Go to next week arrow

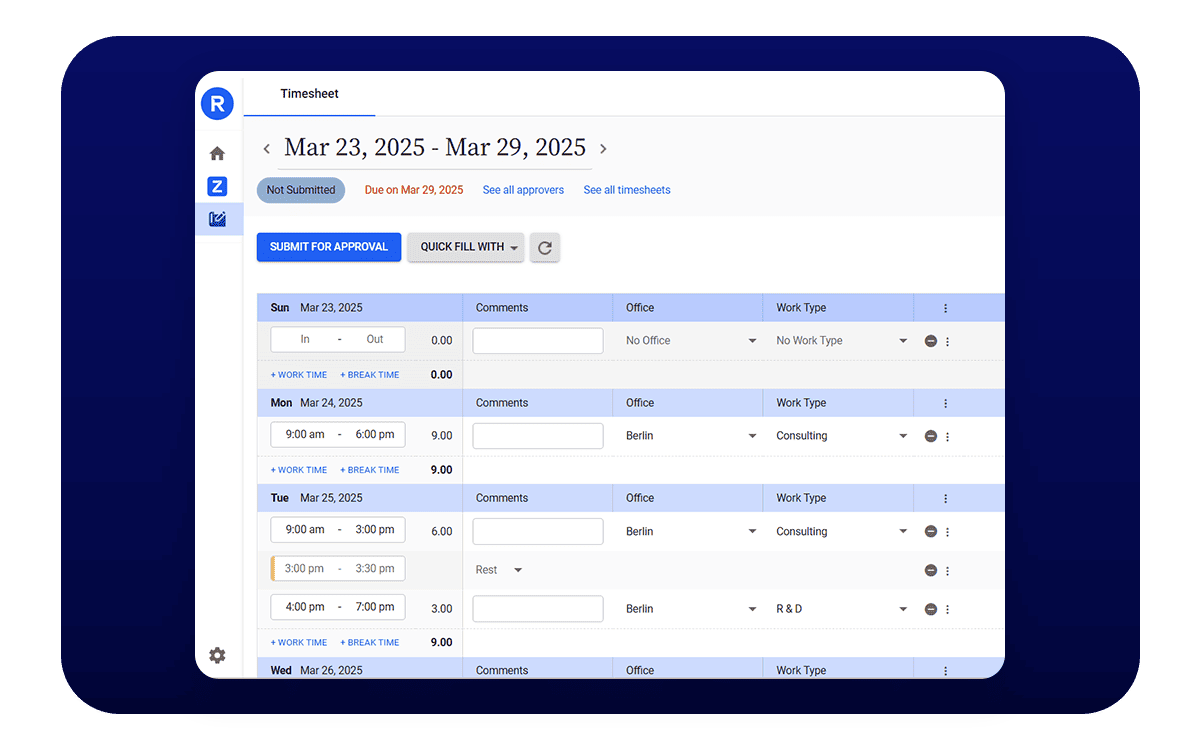tap(603, 149)
